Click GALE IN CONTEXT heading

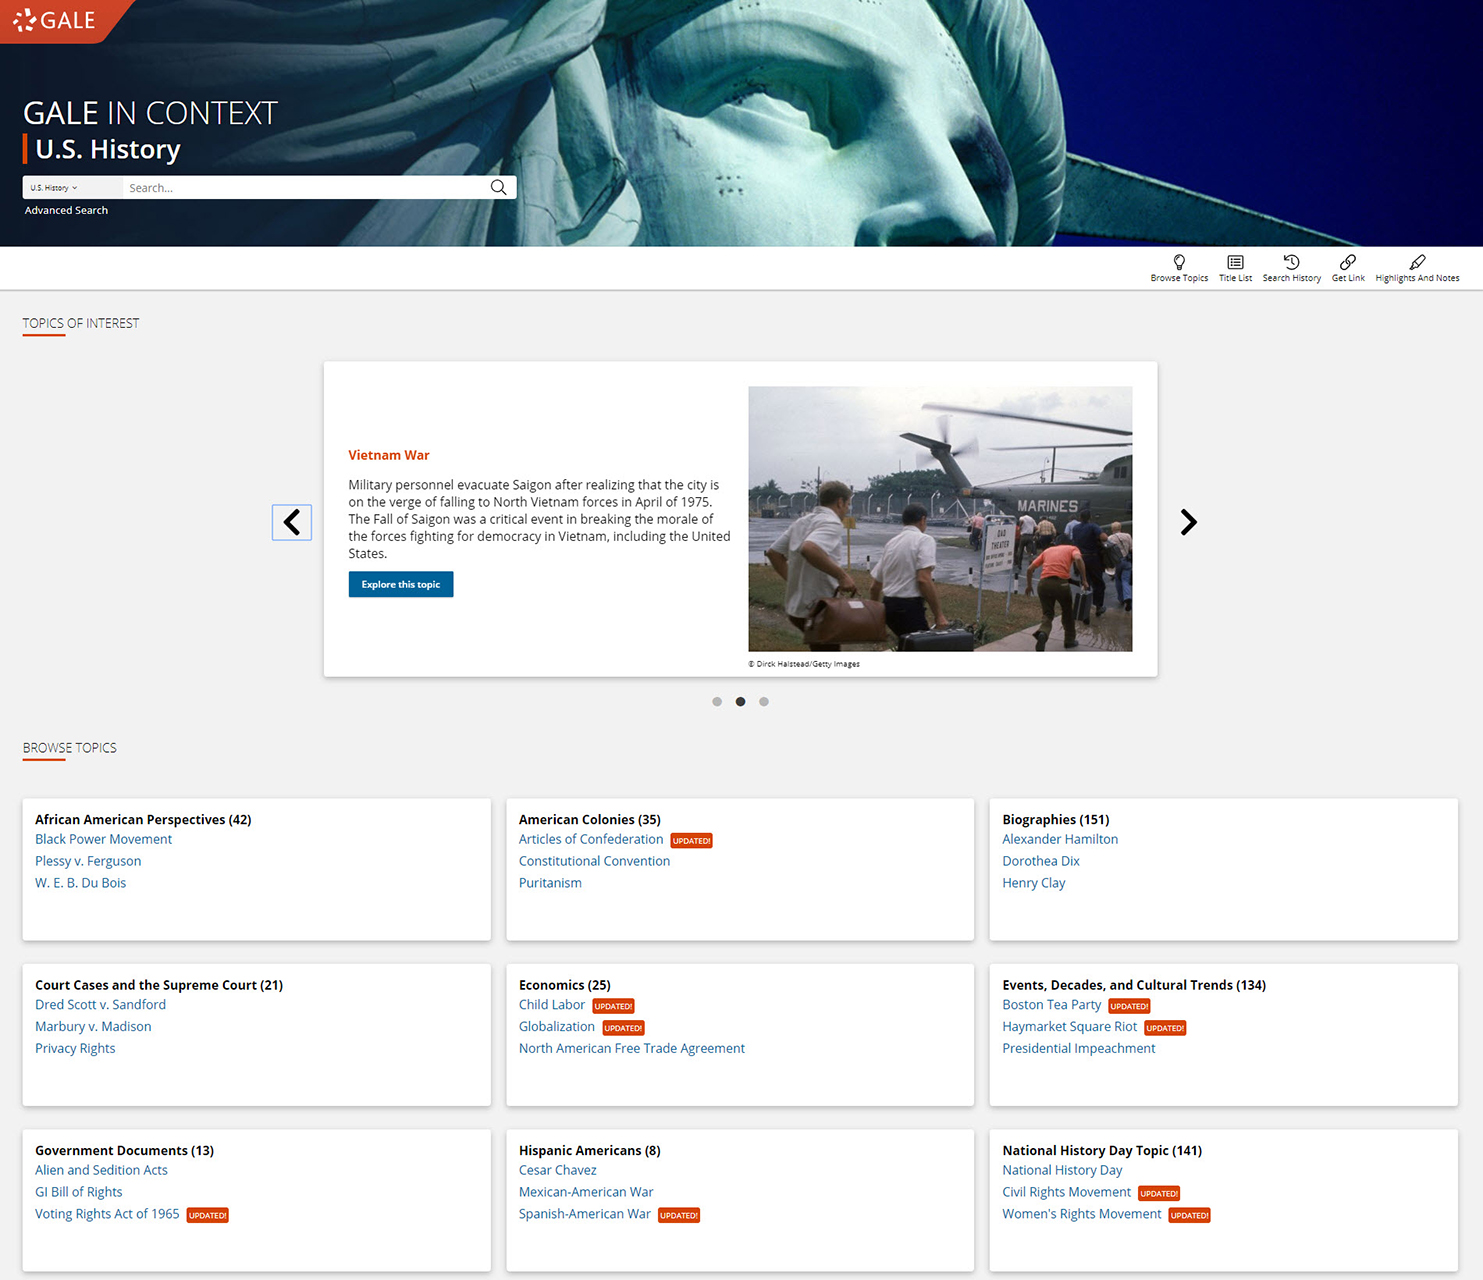(150, 113)
